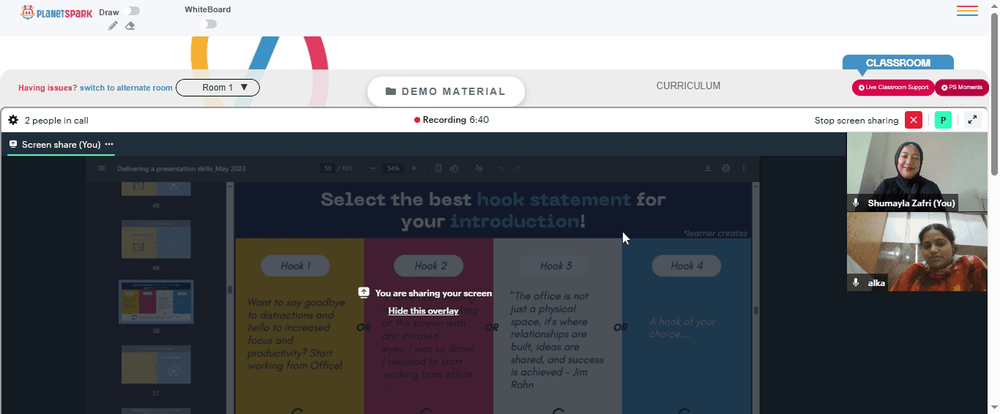Viewport: 1000px width, 414px height.
Task: Select the eraser tool
Action: [x=130, y=26]
